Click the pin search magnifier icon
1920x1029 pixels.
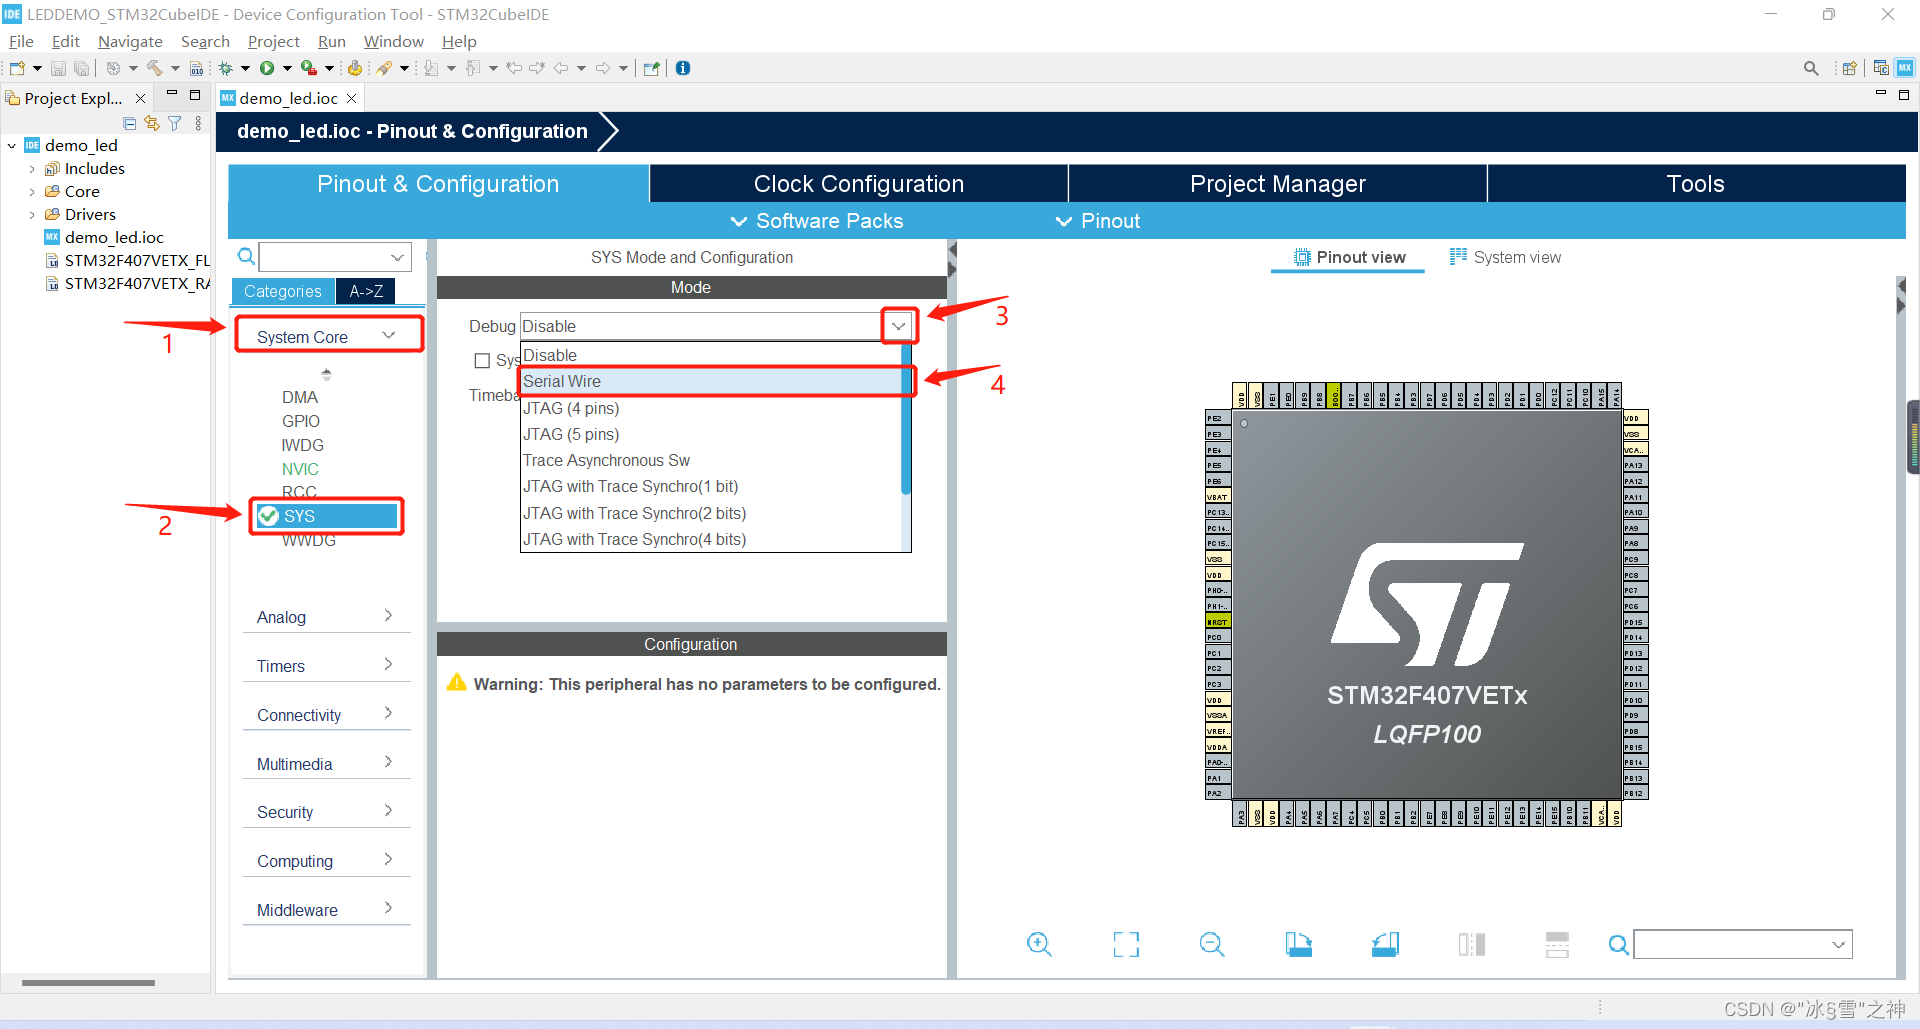click(1618, 944)
